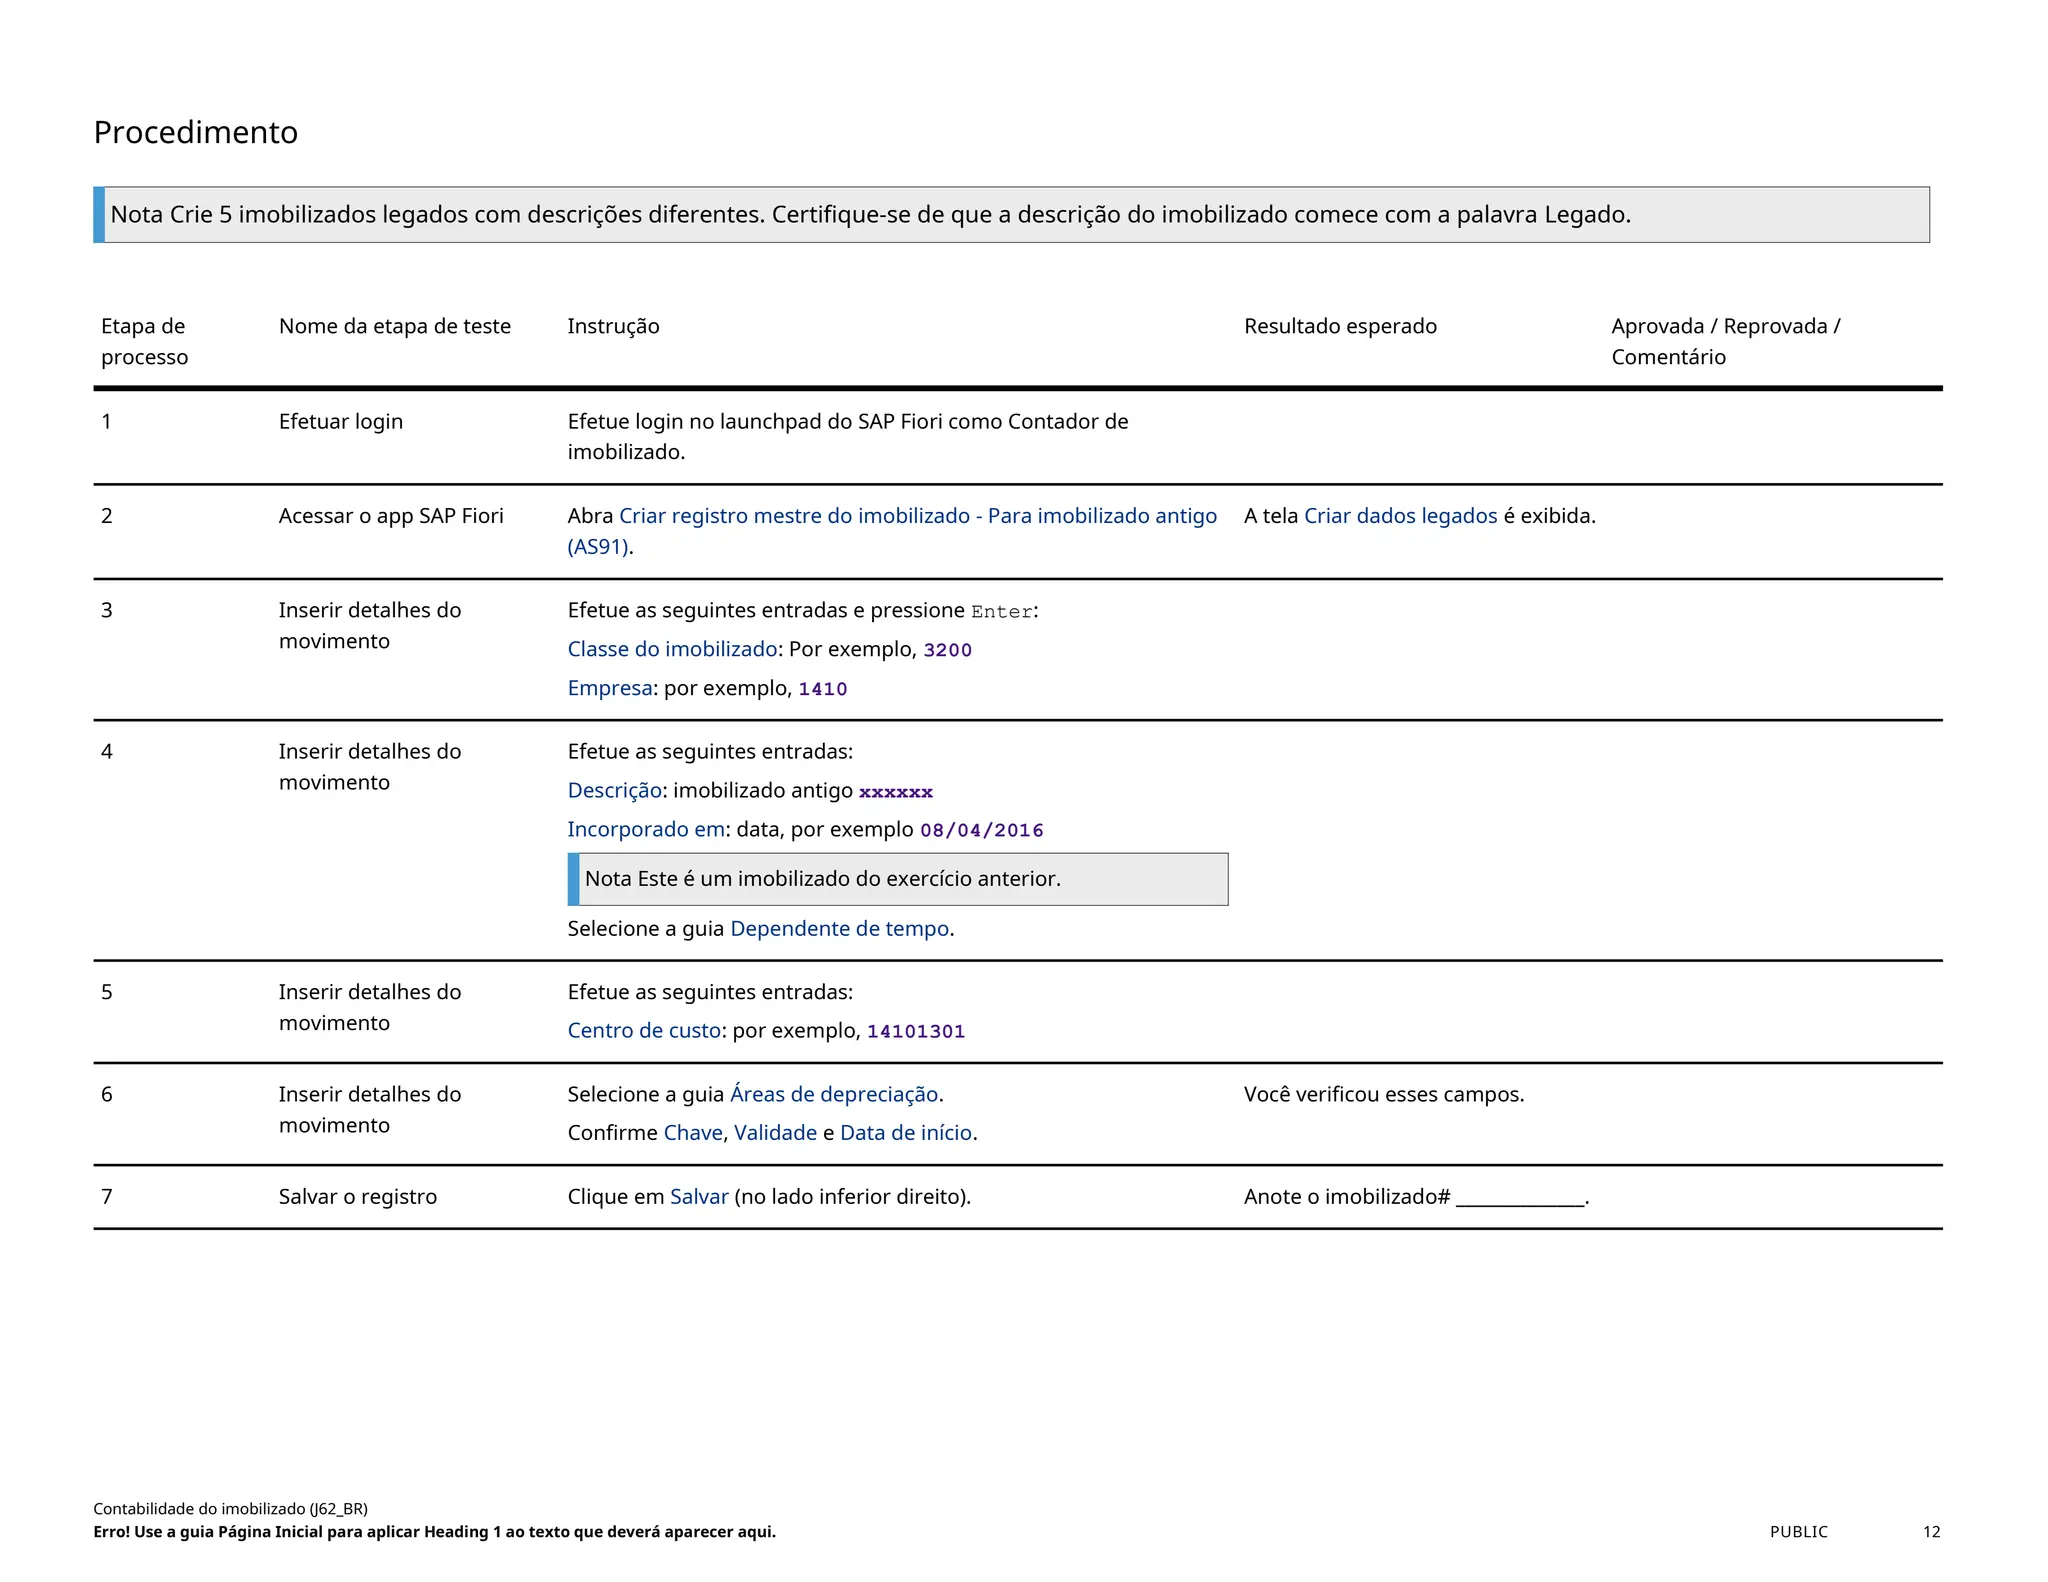2048x1582 pixels.
Task: Click the 'Chave' link text
Action: [x=692, y=1132]
